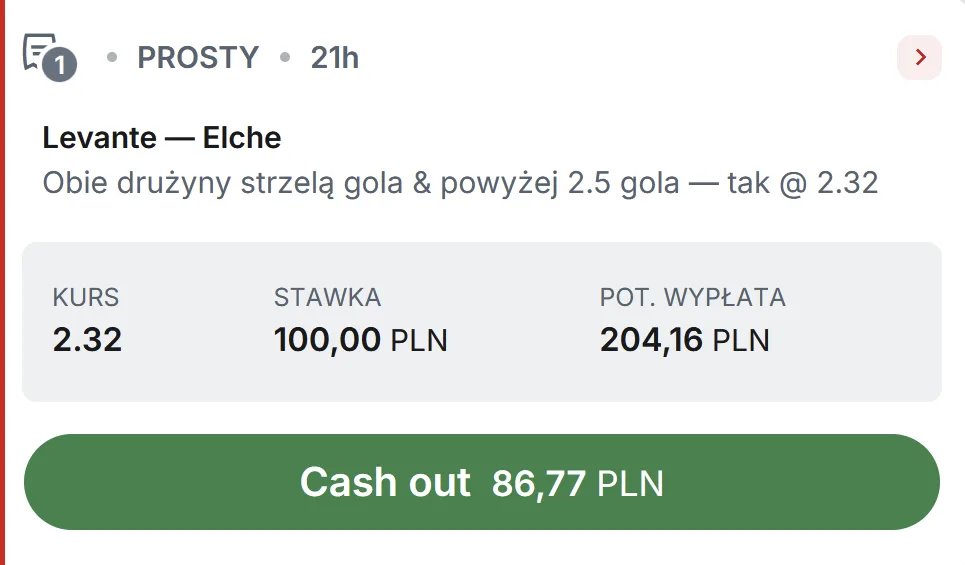Click the badge showing number 1
The image size is (965, 565).
(x=60, y=67)
